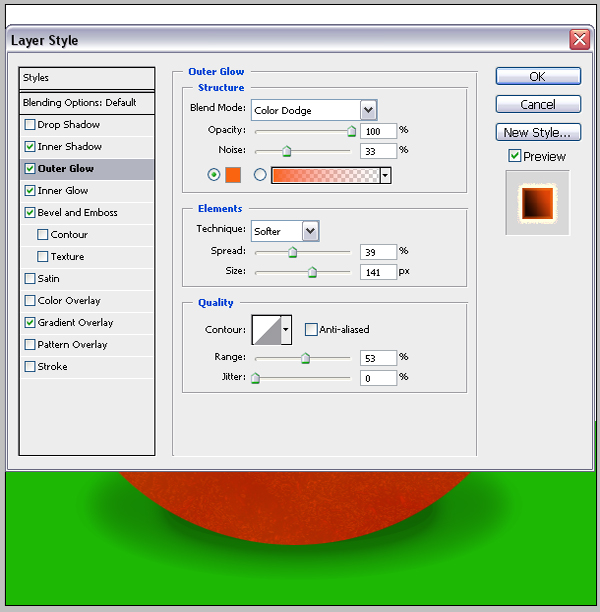Enable the Texture checkbox

(x=43, y=256)
